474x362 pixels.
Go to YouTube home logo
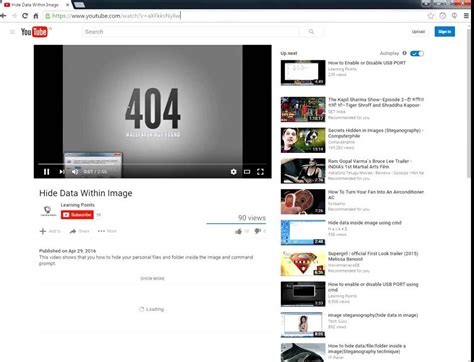tap(34, 32)
